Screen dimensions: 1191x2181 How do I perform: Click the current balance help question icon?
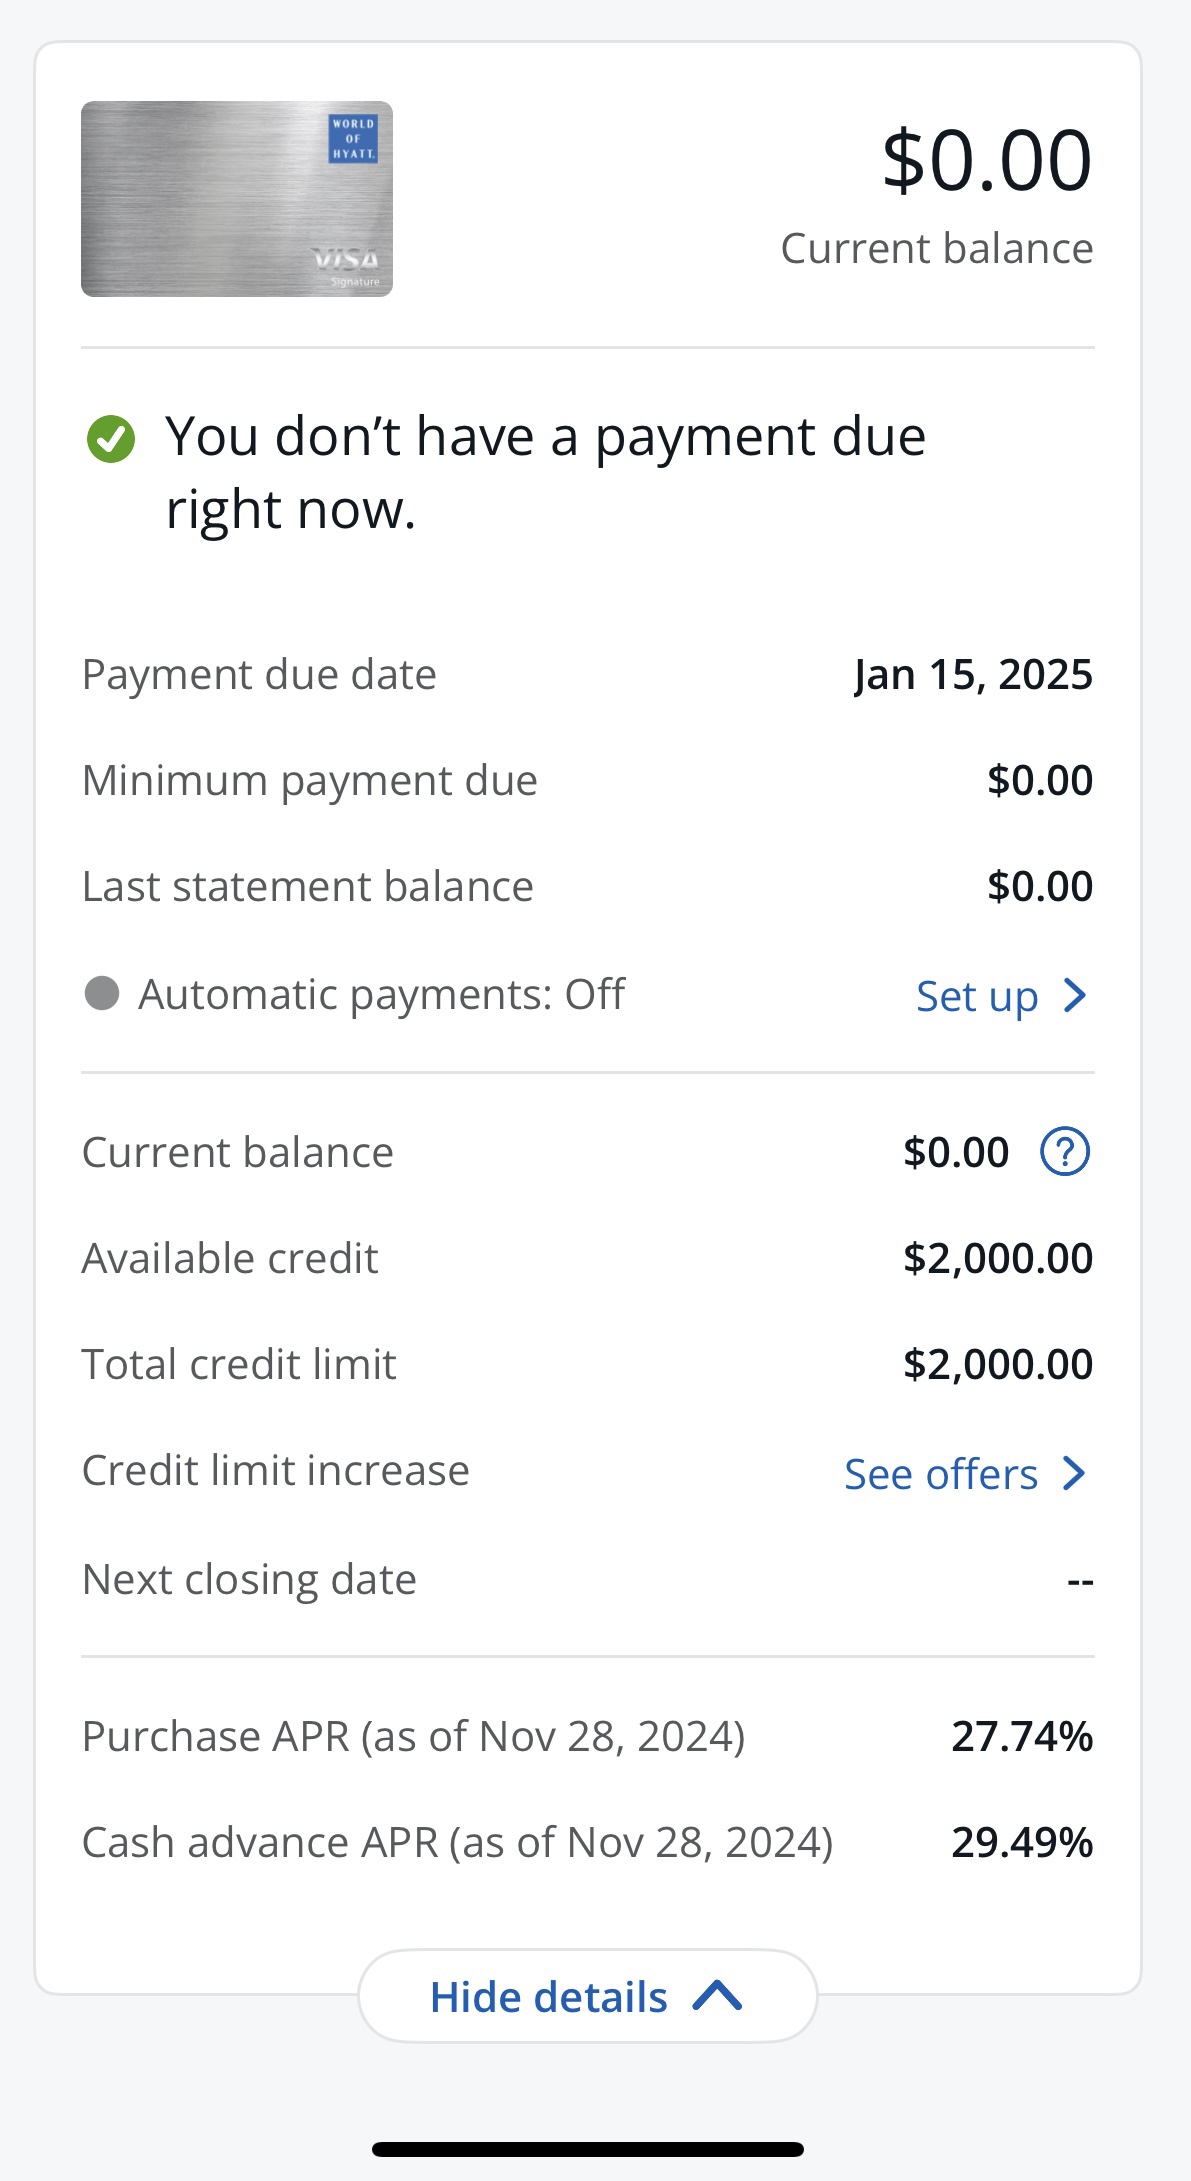click(1065, 1152)
